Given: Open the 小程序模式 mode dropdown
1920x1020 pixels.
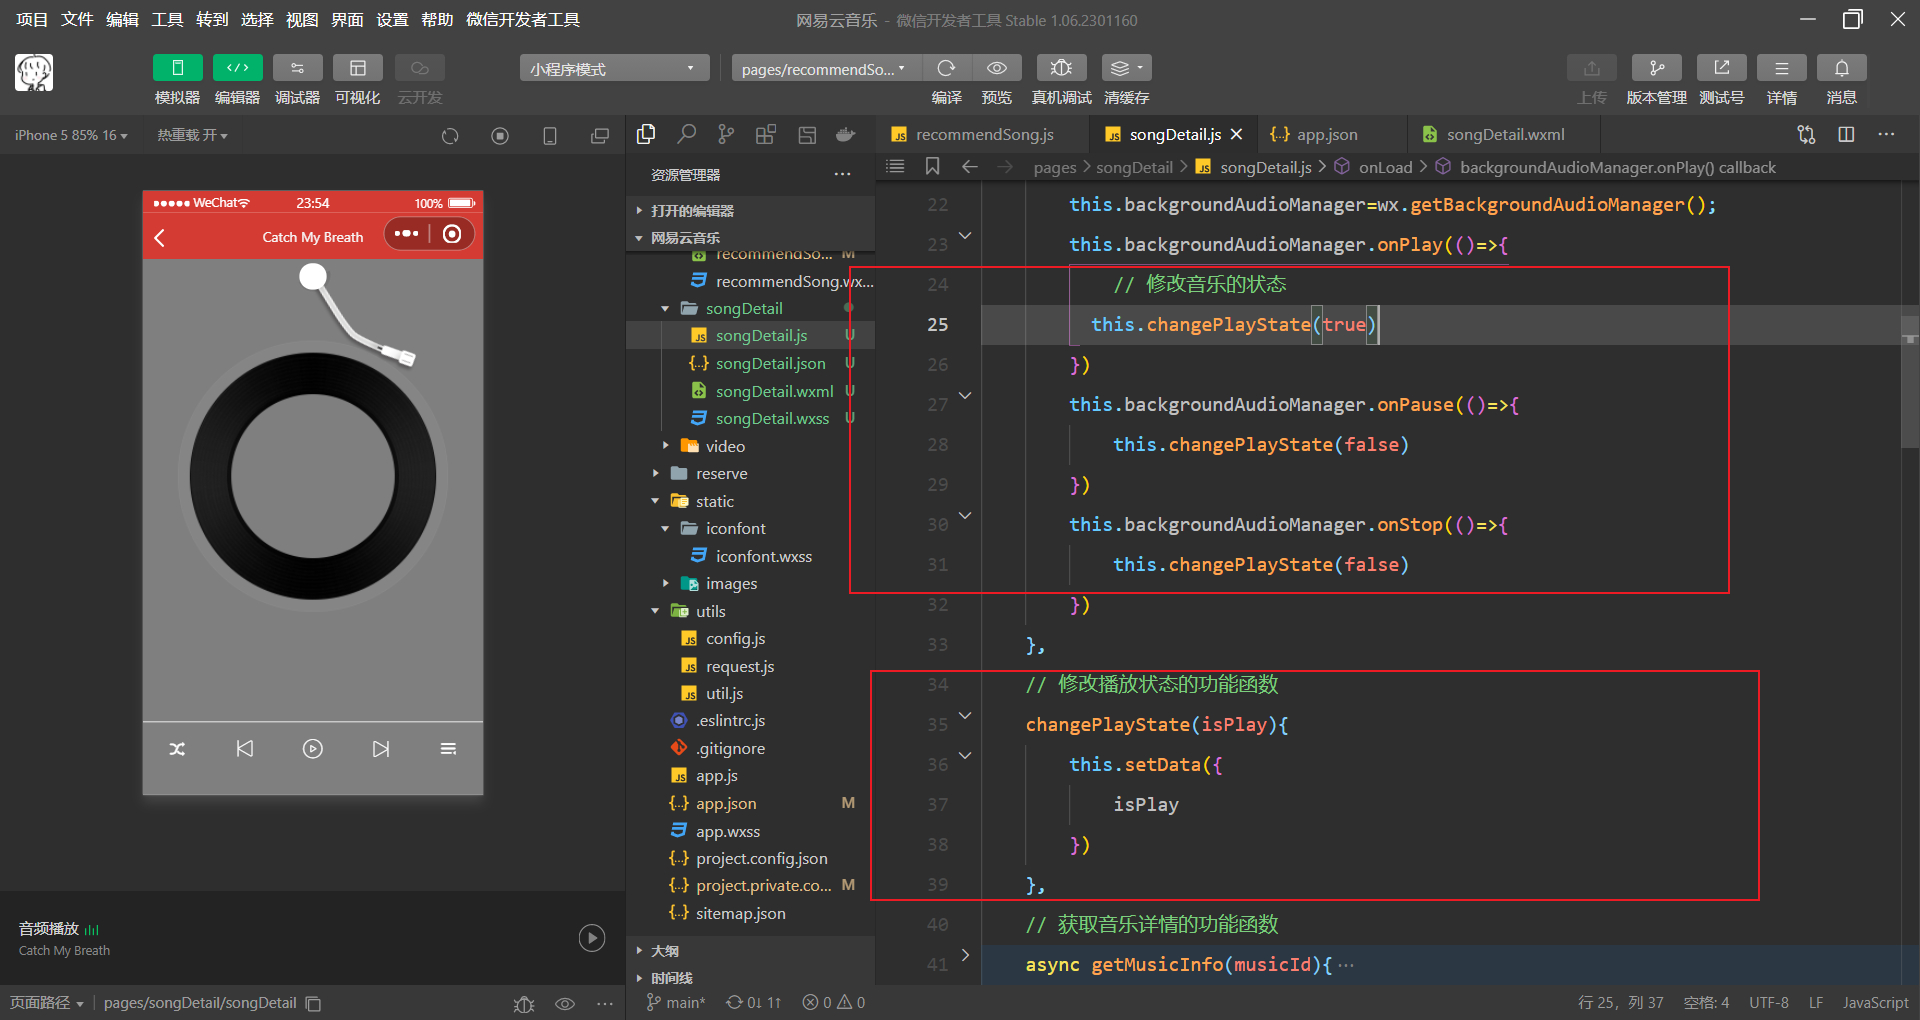Looking at the screenshot, I should pyautogui.click(x=614, y=68).
